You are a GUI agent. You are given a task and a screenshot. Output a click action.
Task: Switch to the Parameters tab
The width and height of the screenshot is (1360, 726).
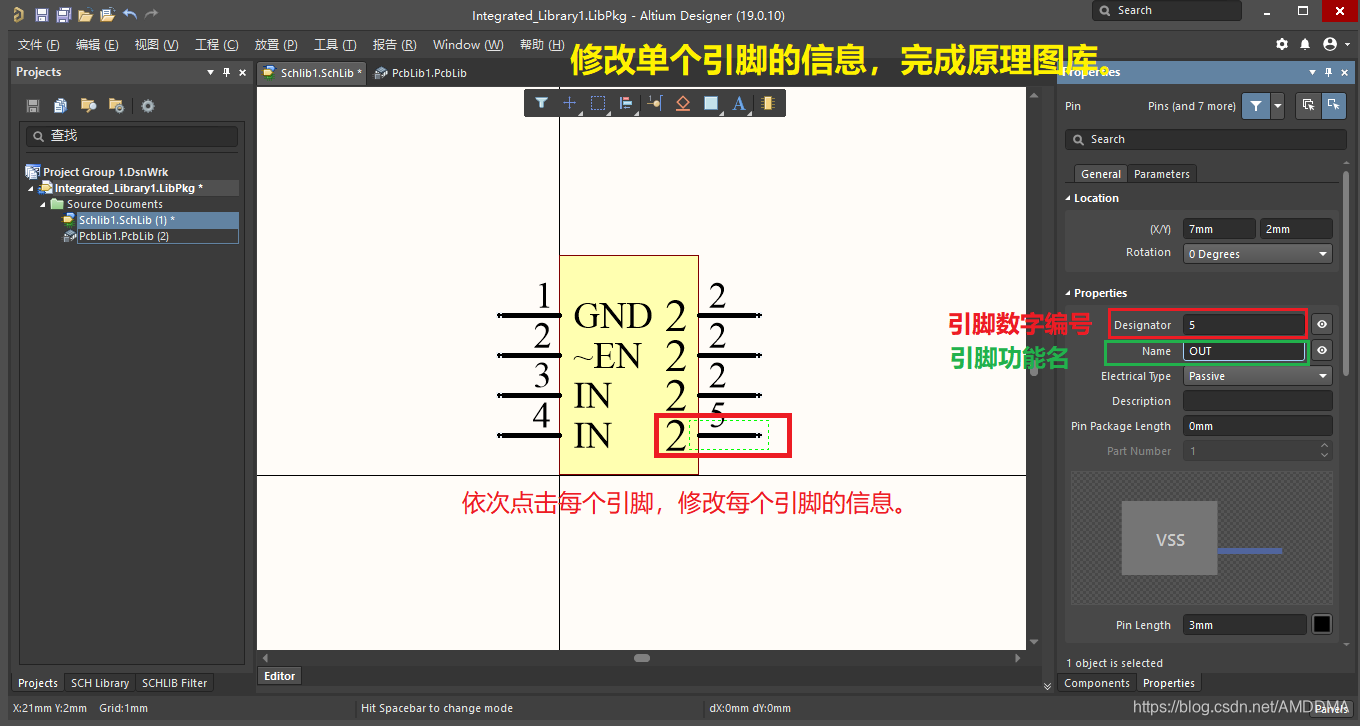pos(1161,174)
